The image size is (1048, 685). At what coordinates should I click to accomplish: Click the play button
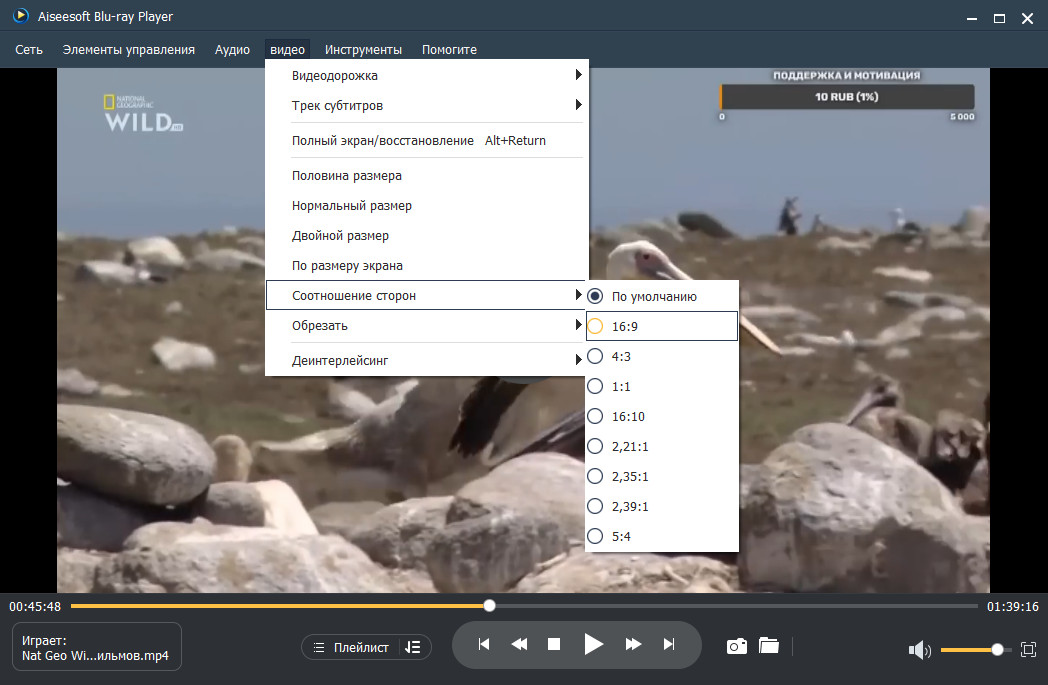(x=593, y=644)
